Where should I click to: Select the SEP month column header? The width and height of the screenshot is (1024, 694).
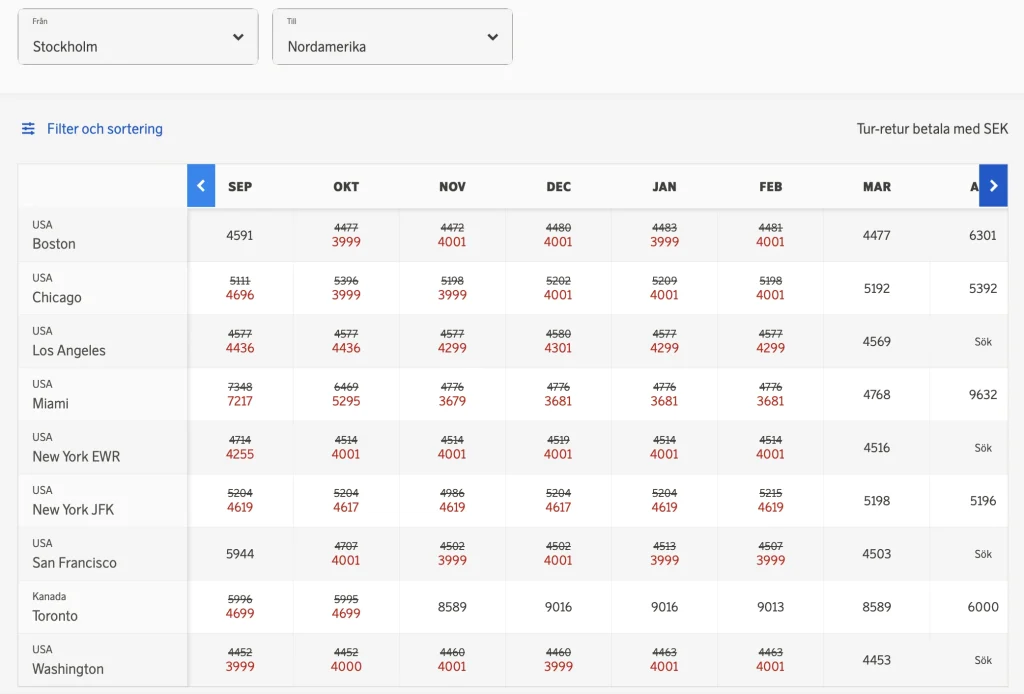point(240,187)
